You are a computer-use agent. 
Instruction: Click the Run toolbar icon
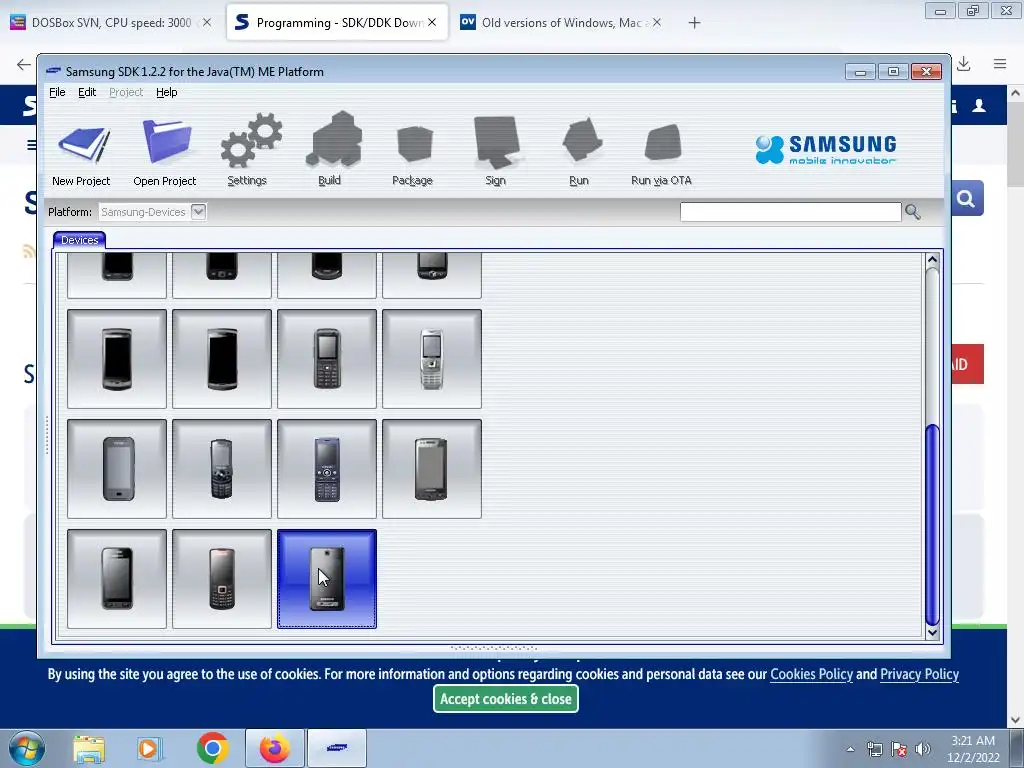582,139
